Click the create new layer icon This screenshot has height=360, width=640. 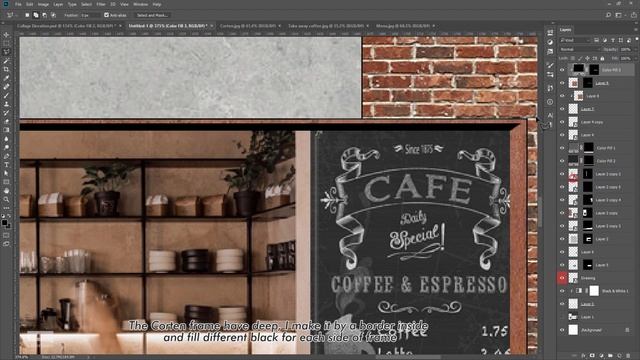619,356
